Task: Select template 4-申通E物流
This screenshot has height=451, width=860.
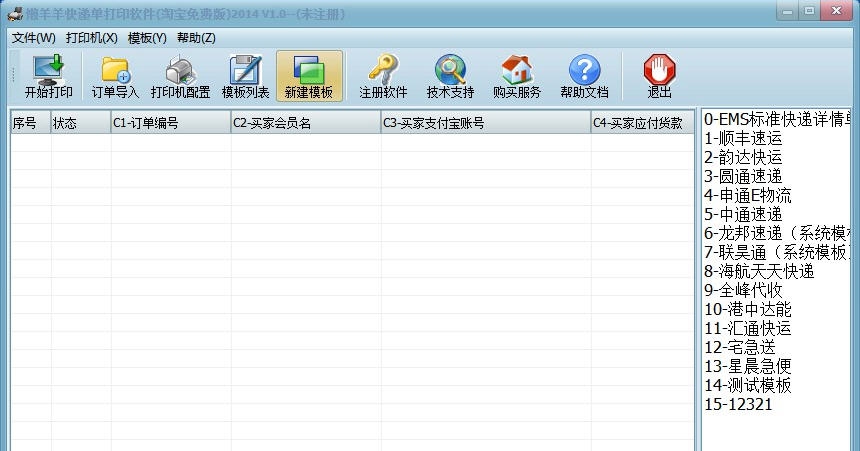Action: pos(748,195)
